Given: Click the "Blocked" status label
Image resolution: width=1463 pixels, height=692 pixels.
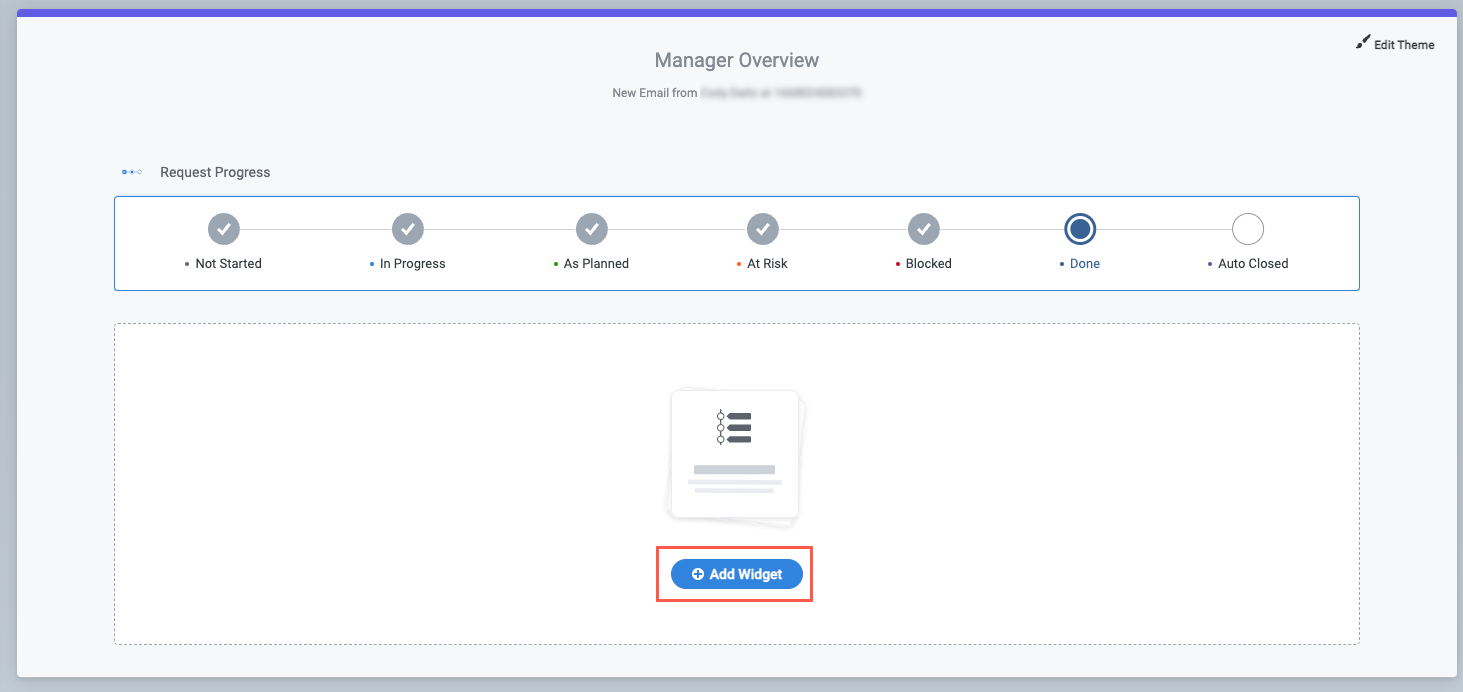Looking at the screenshot, I should (928, 263).
